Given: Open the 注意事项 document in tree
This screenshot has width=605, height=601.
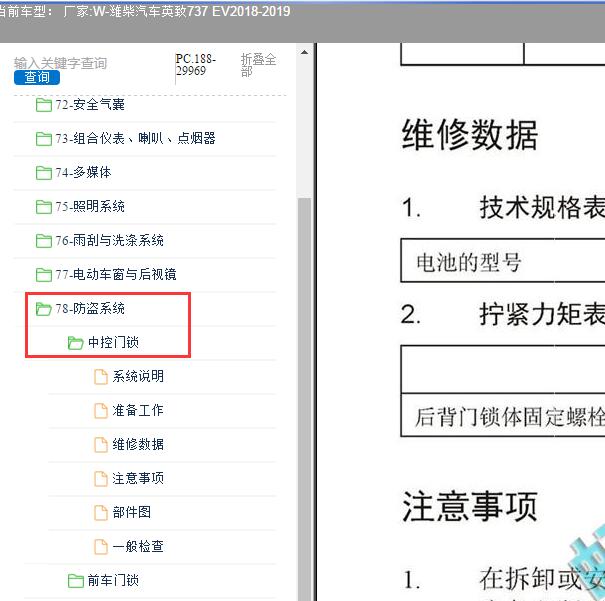Looking at the screenshot, I should (138, 478).
